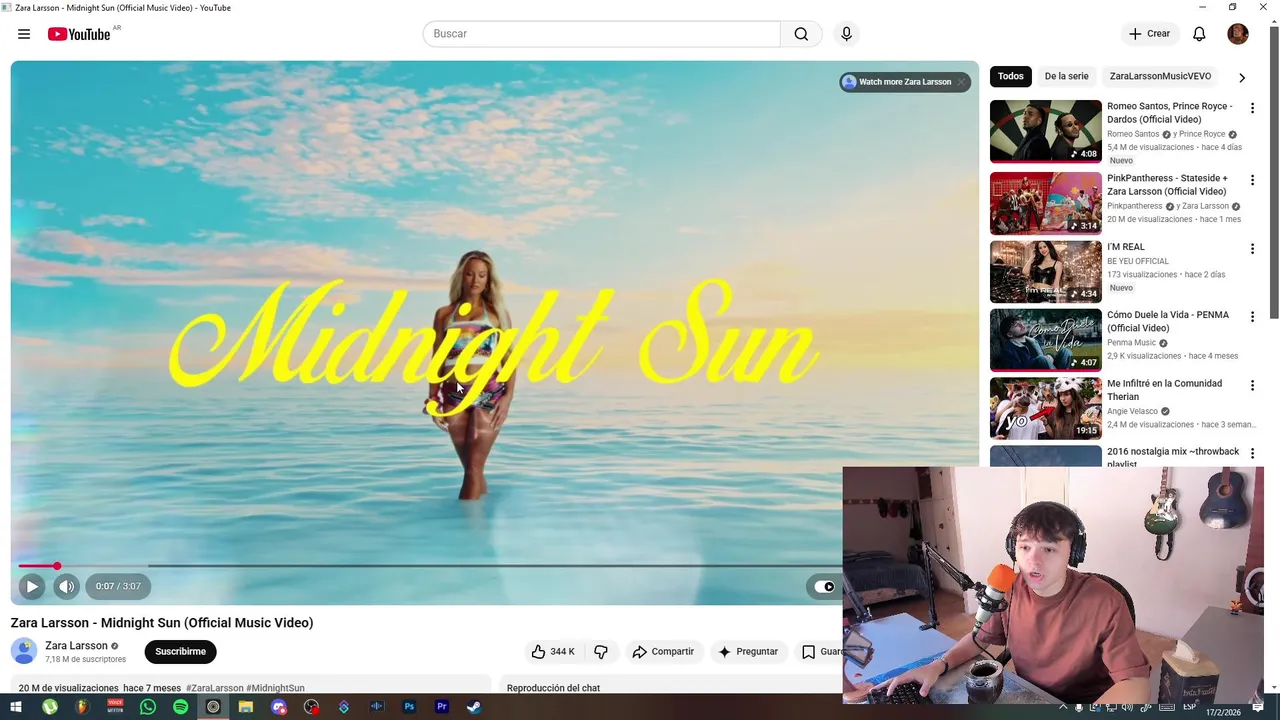Open the Penma Music channel name
Screen dimensions: 1280x720
point(1131,343)
